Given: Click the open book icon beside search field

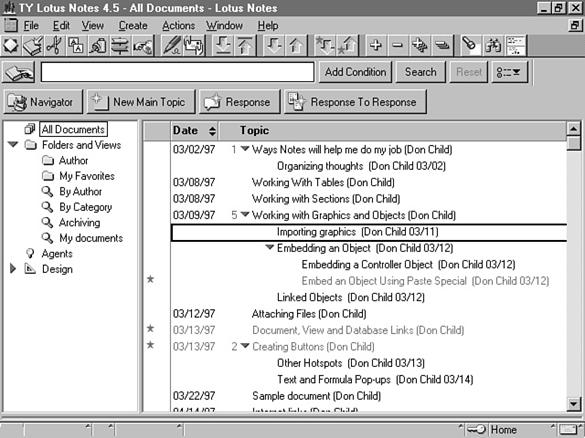Looking at the screenshot, I should pyautogui.click(x=19, y=72).
